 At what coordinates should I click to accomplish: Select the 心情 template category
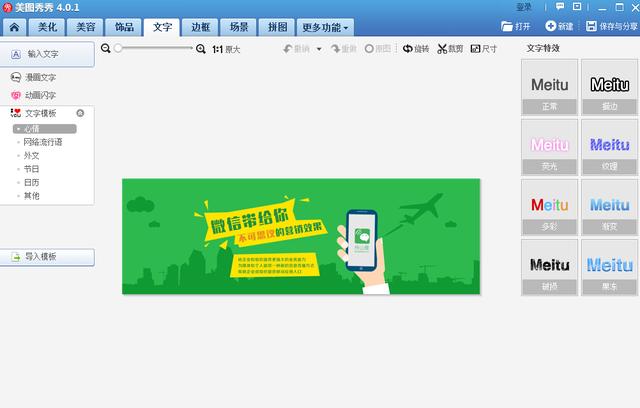[44, 129]
